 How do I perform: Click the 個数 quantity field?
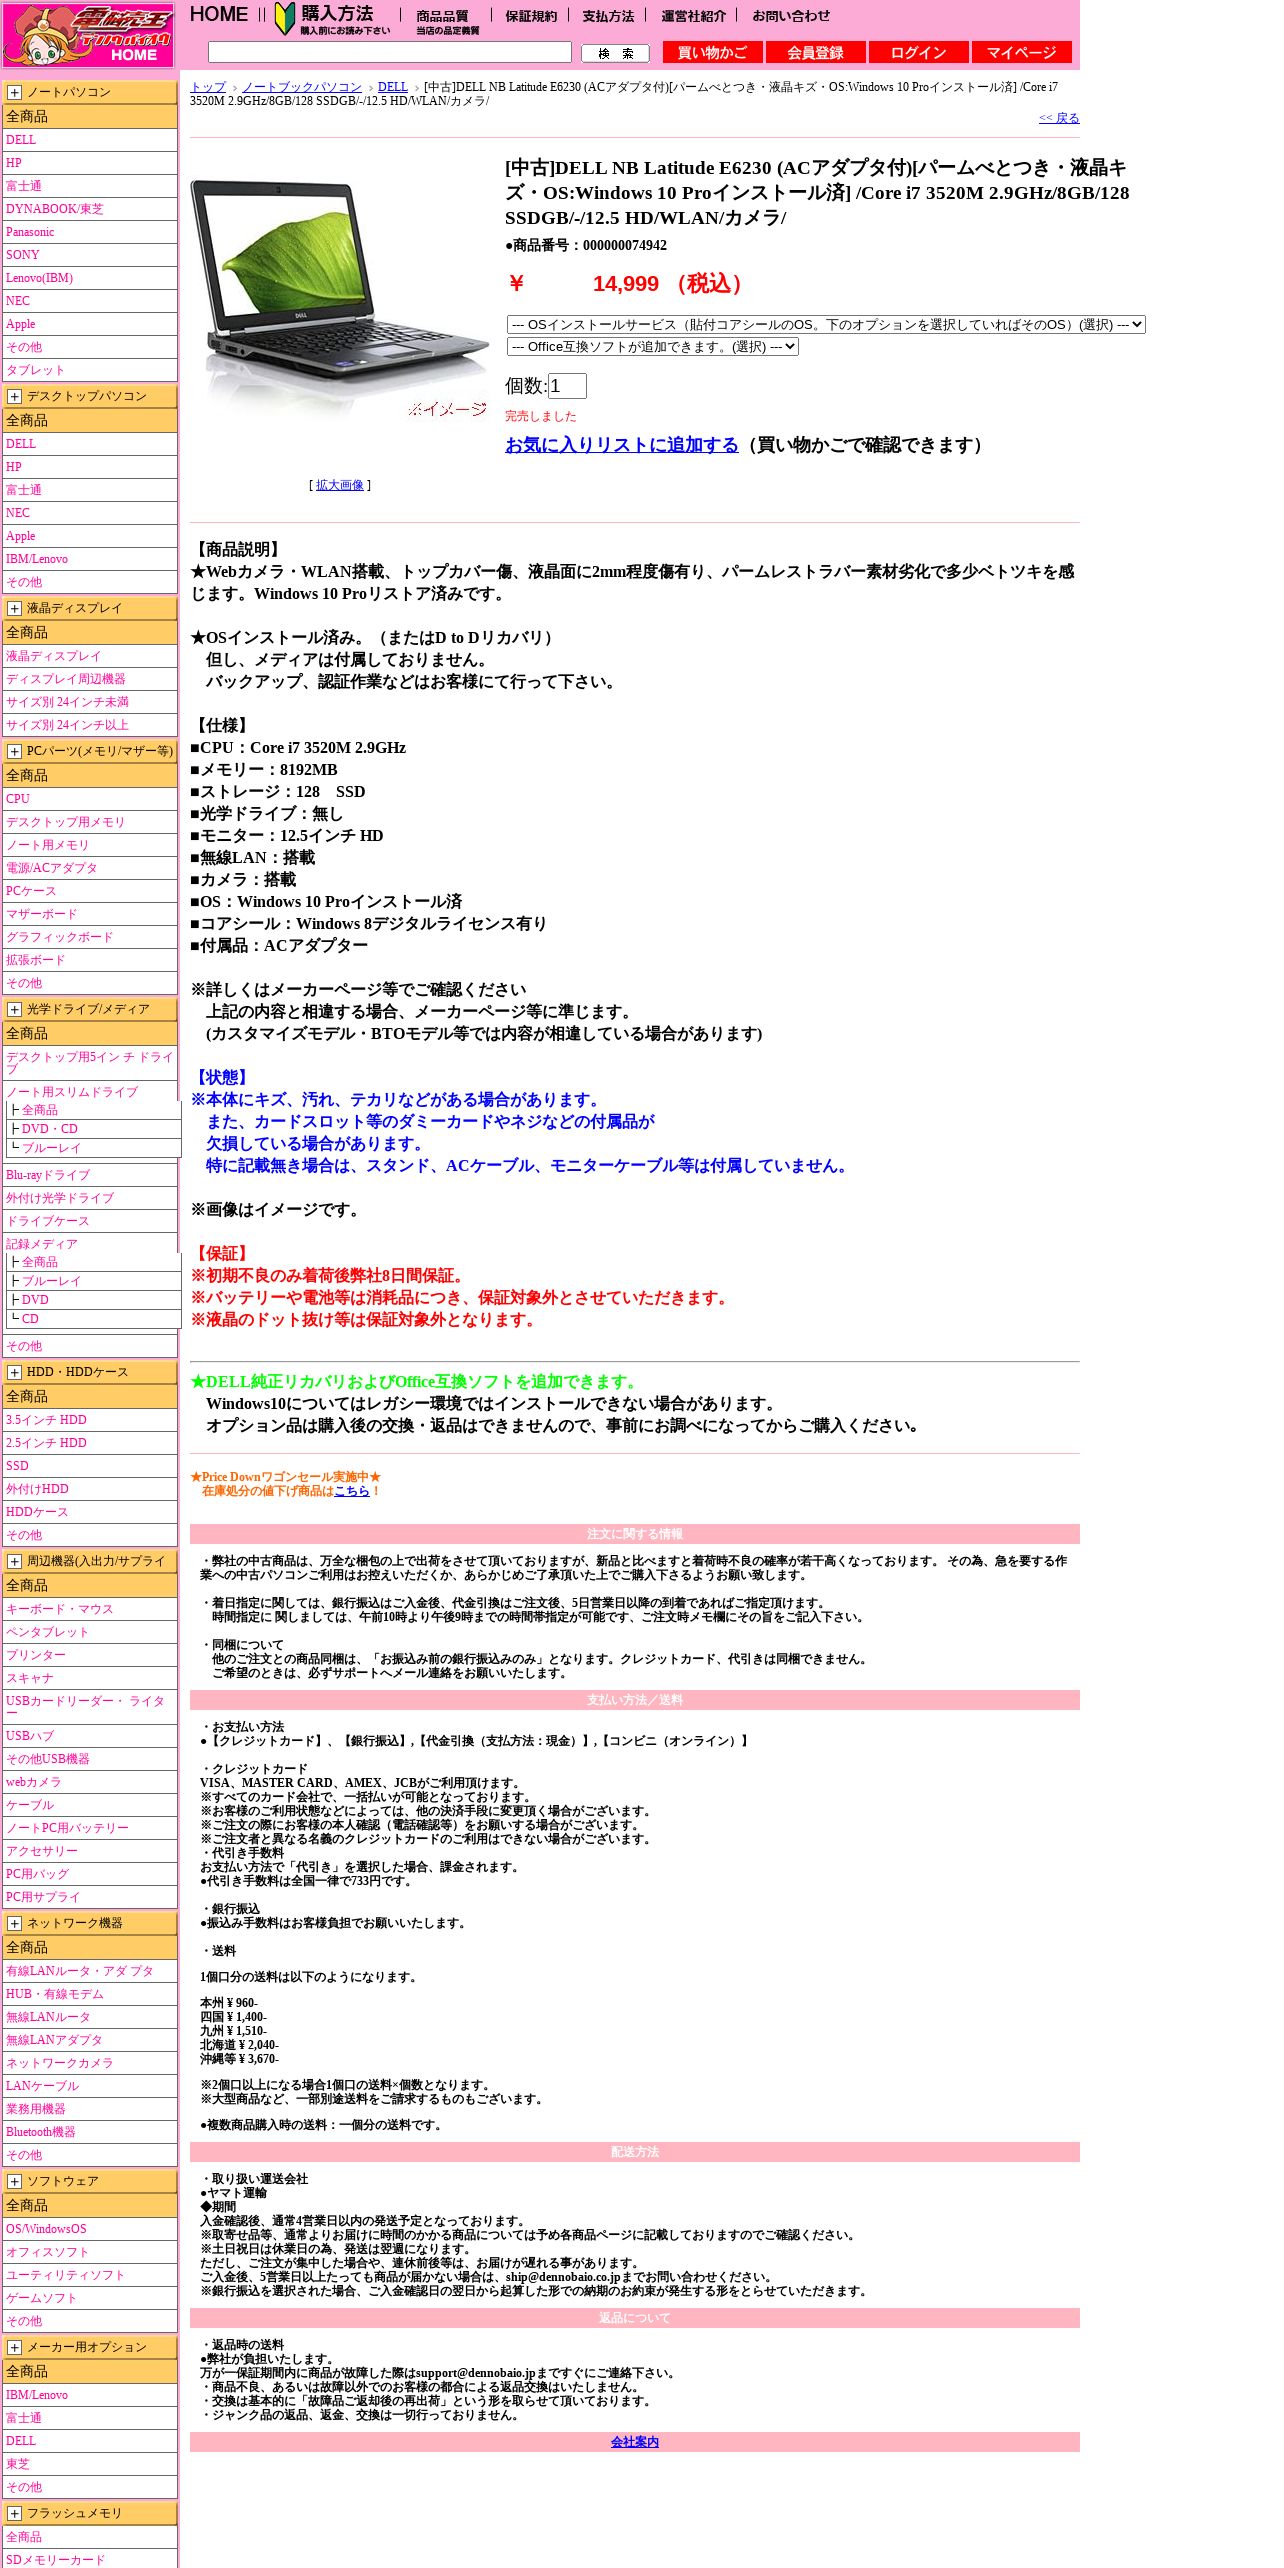[567, 386]
